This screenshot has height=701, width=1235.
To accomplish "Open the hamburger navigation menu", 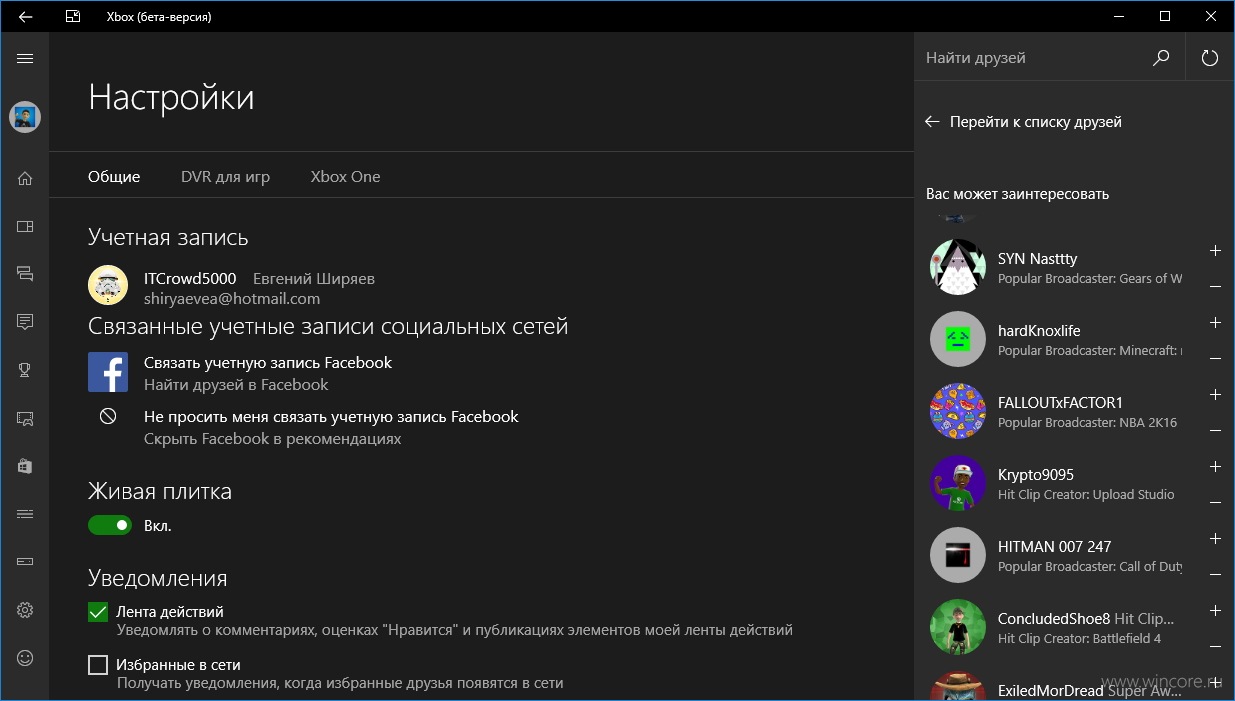I will coord(25,59).
